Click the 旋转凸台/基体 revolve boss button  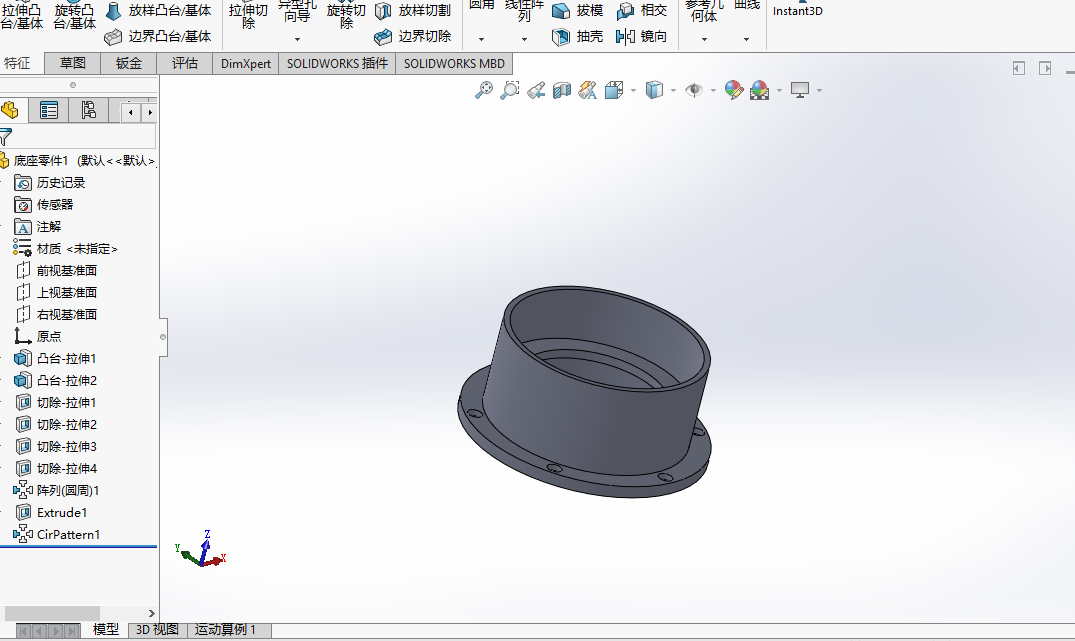(74, 16)
